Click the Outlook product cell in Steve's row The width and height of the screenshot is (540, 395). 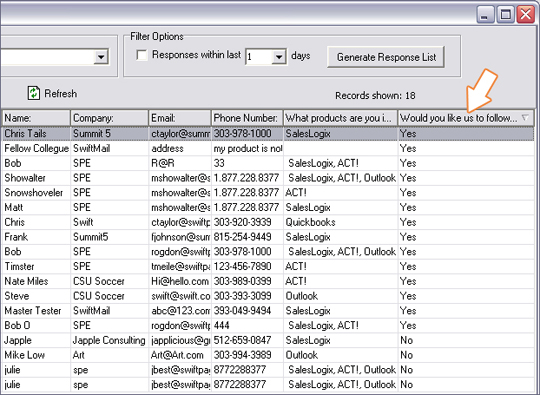[341, 296]
